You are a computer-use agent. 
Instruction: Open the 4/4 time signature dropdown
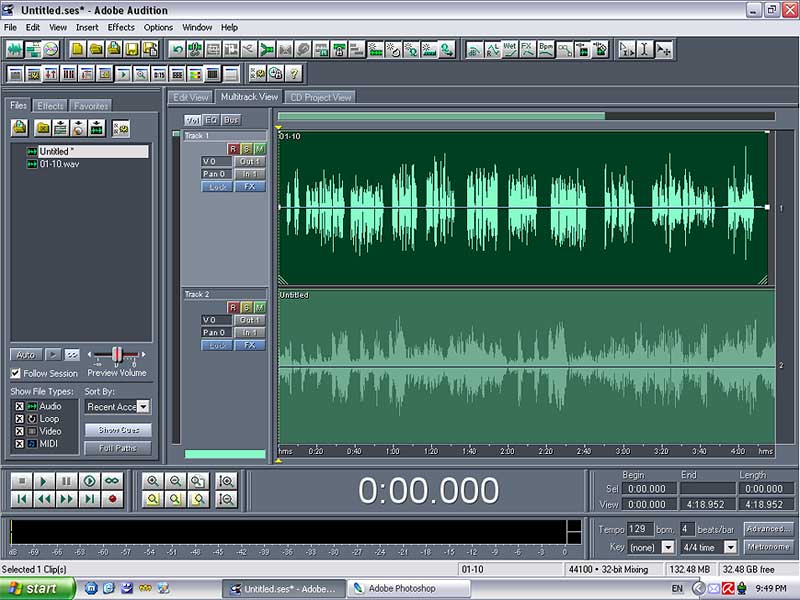(730, 547)
